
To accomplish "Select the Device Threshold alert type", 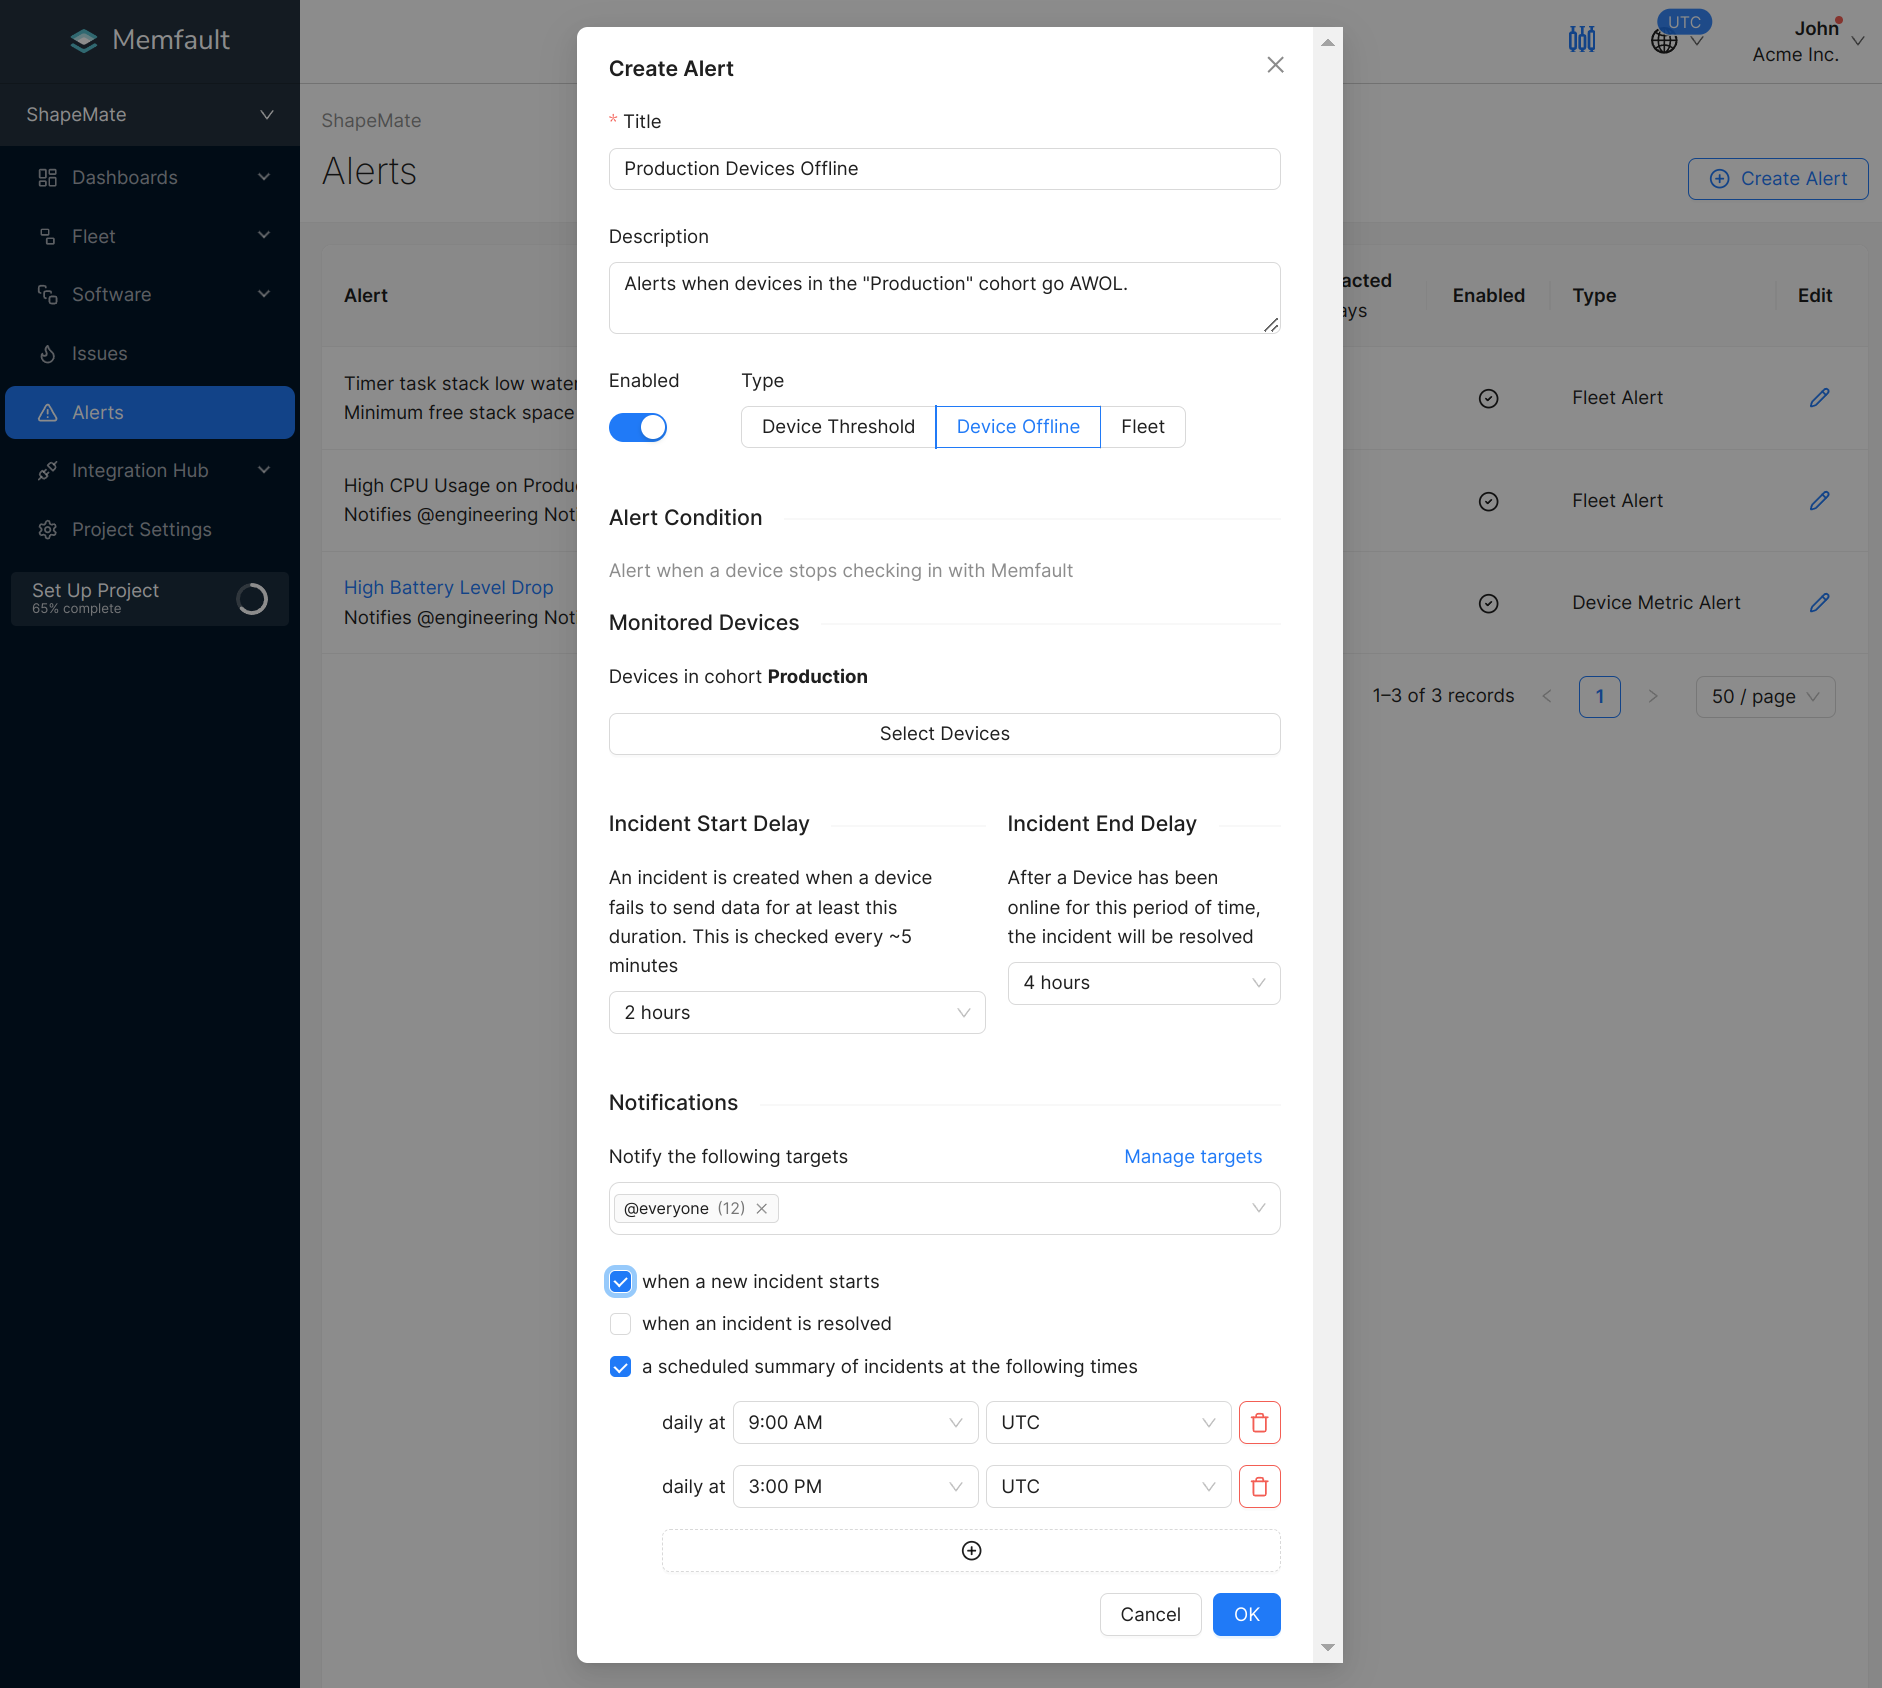I will [x=838, y=427].
